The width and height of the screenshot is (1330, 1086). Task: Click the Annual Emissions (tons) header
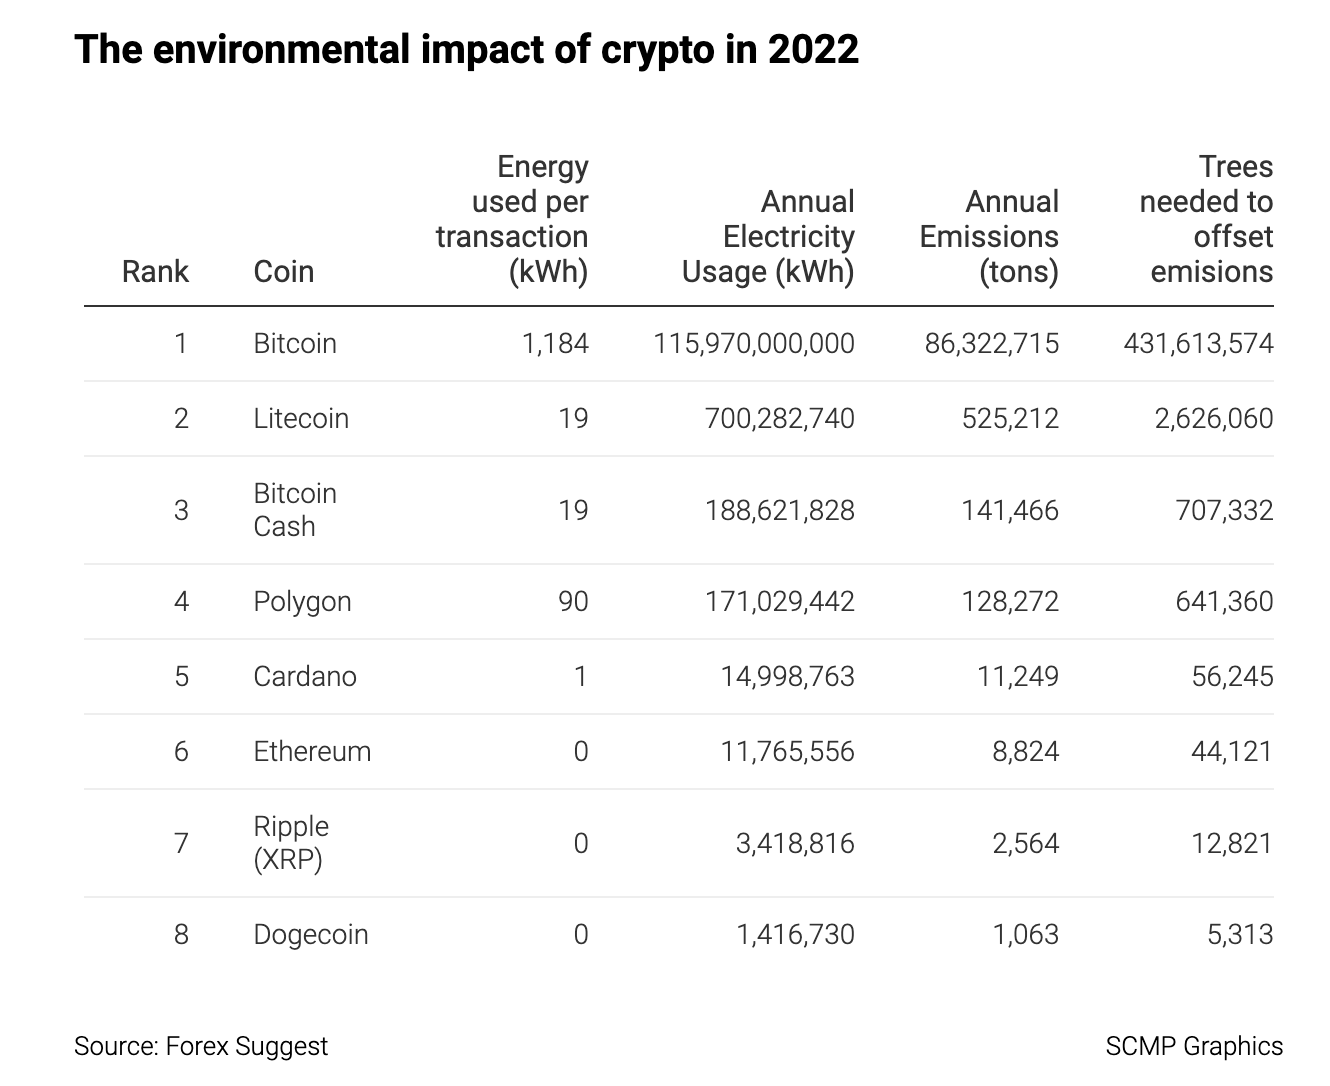(x=989, y=236)
